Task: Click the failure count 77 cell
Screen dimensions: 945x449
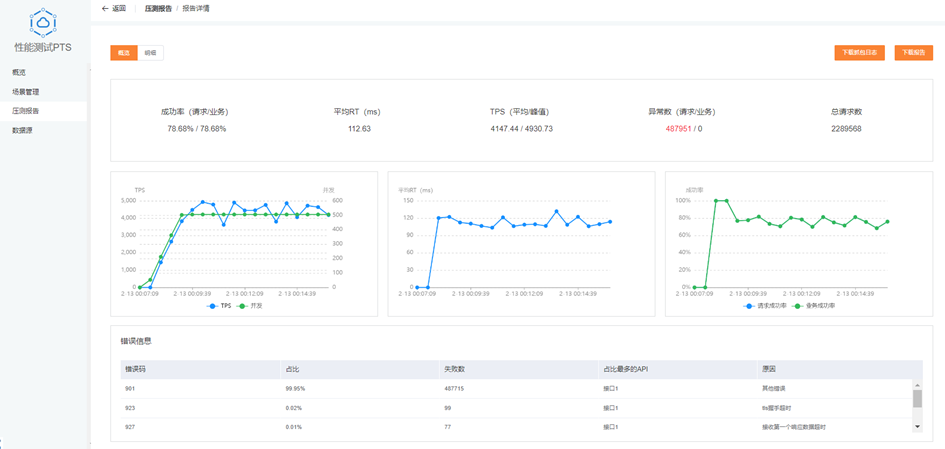Action: pos(448,427)
